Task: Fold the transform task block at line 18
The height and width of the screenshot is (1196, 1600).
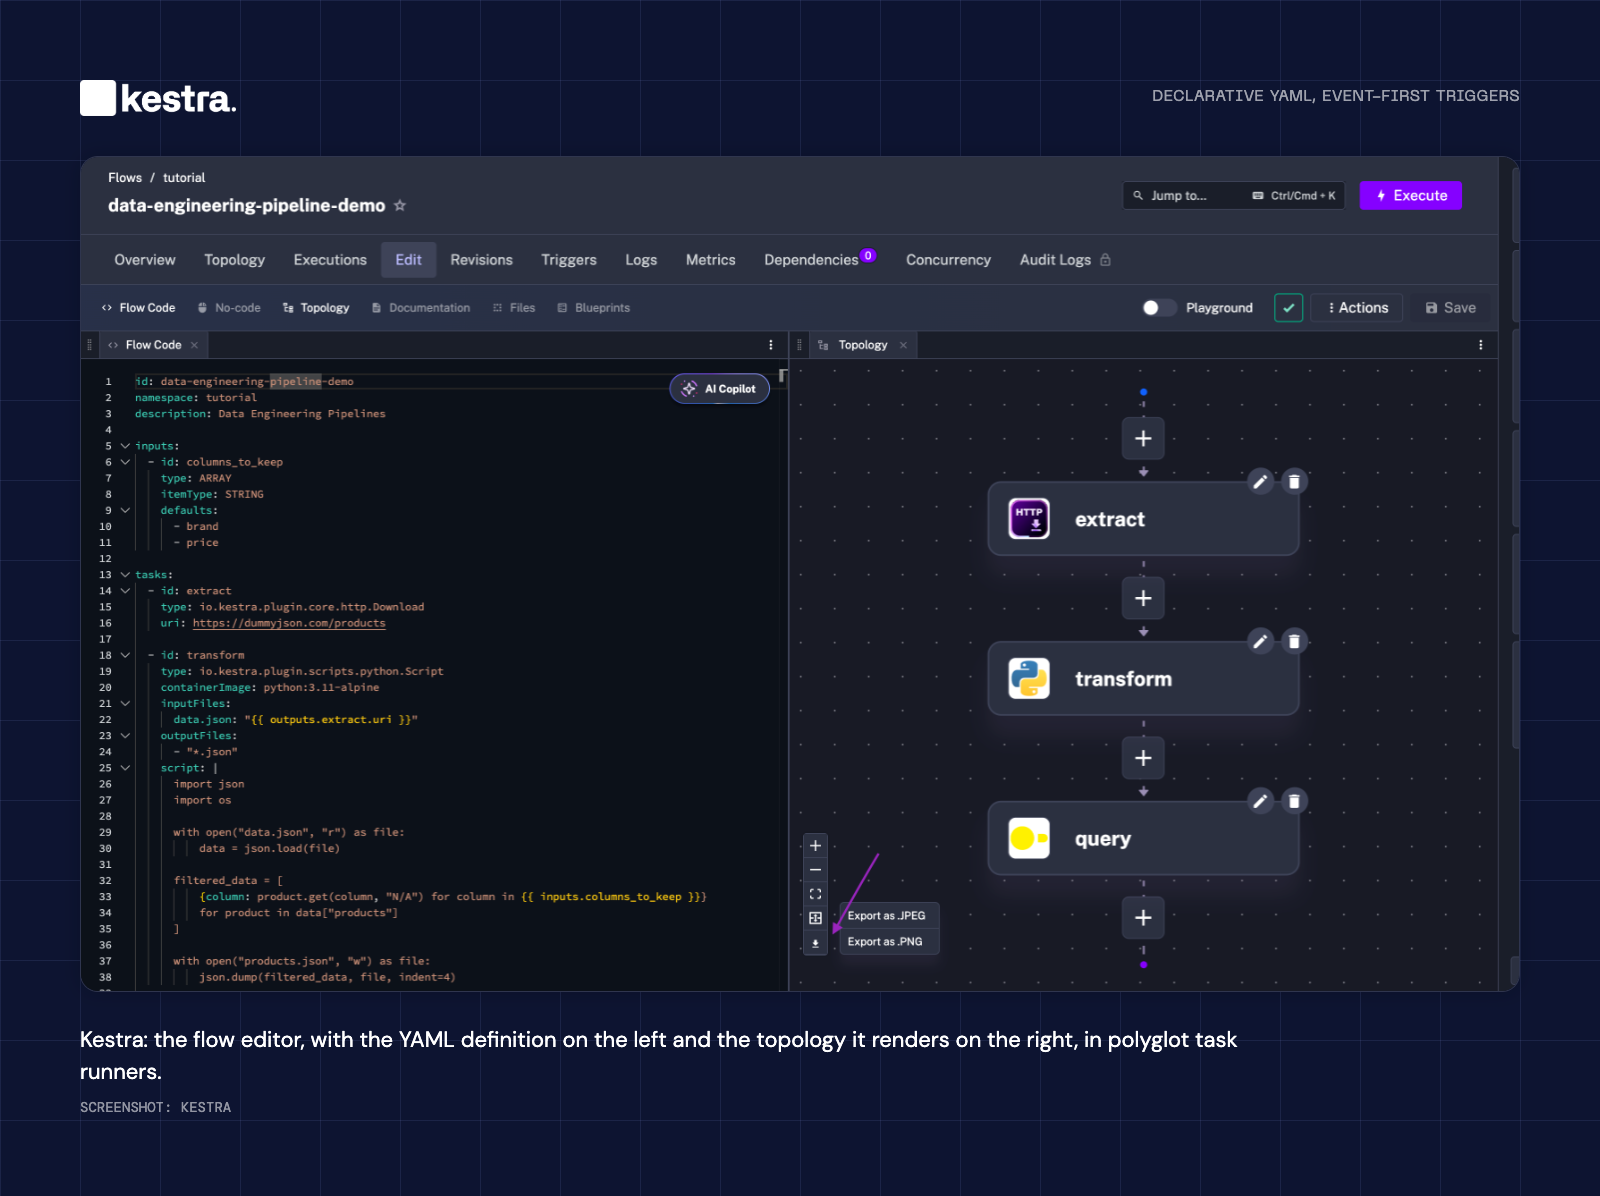Action: [125, 655]
